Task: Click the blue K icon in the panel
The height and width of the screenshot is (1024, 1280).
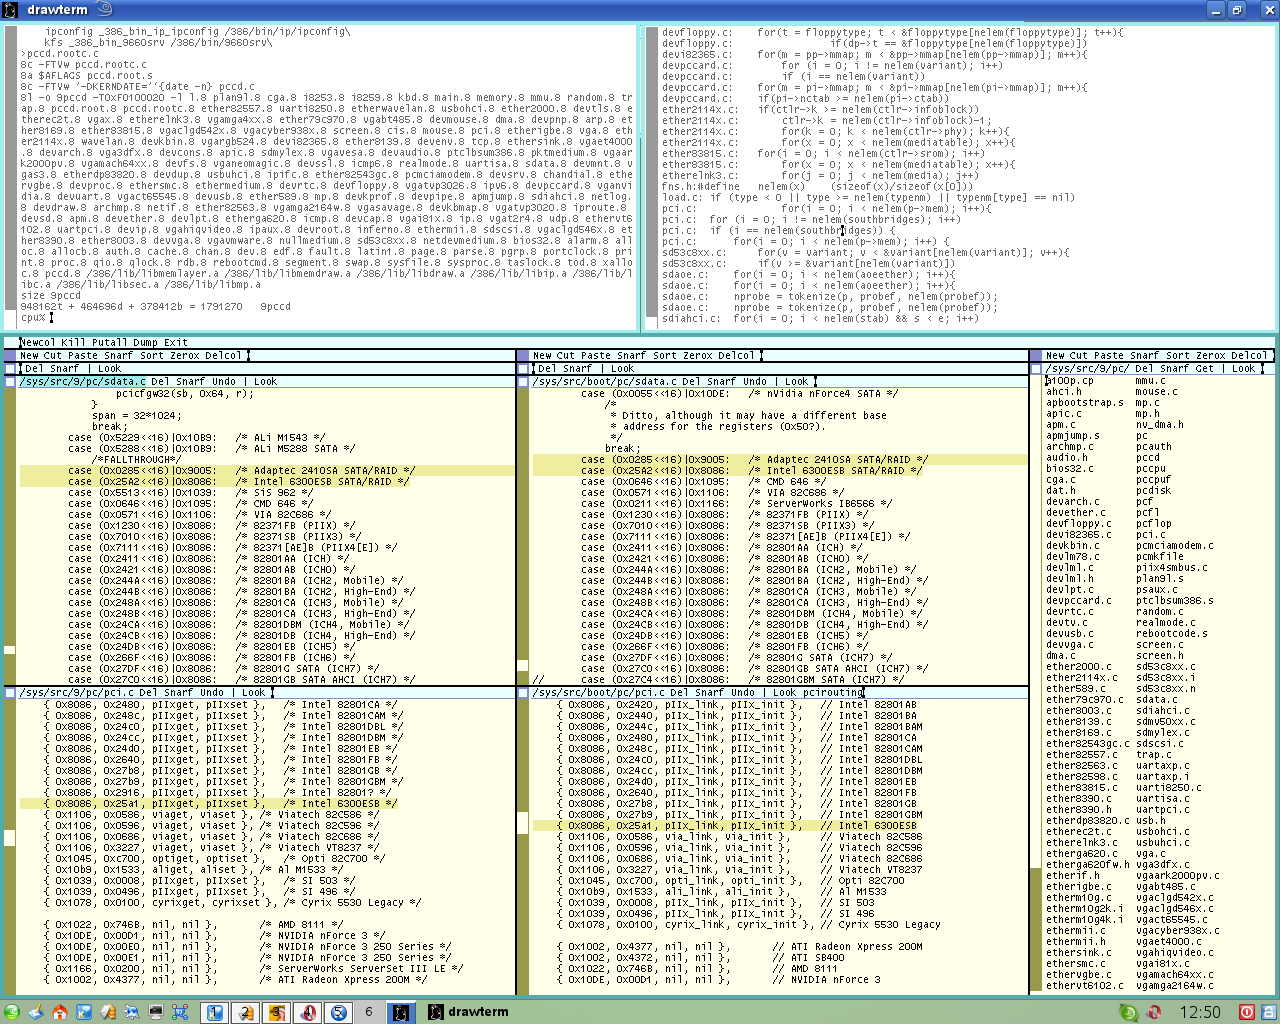Action: click(x=84, y=1012)
